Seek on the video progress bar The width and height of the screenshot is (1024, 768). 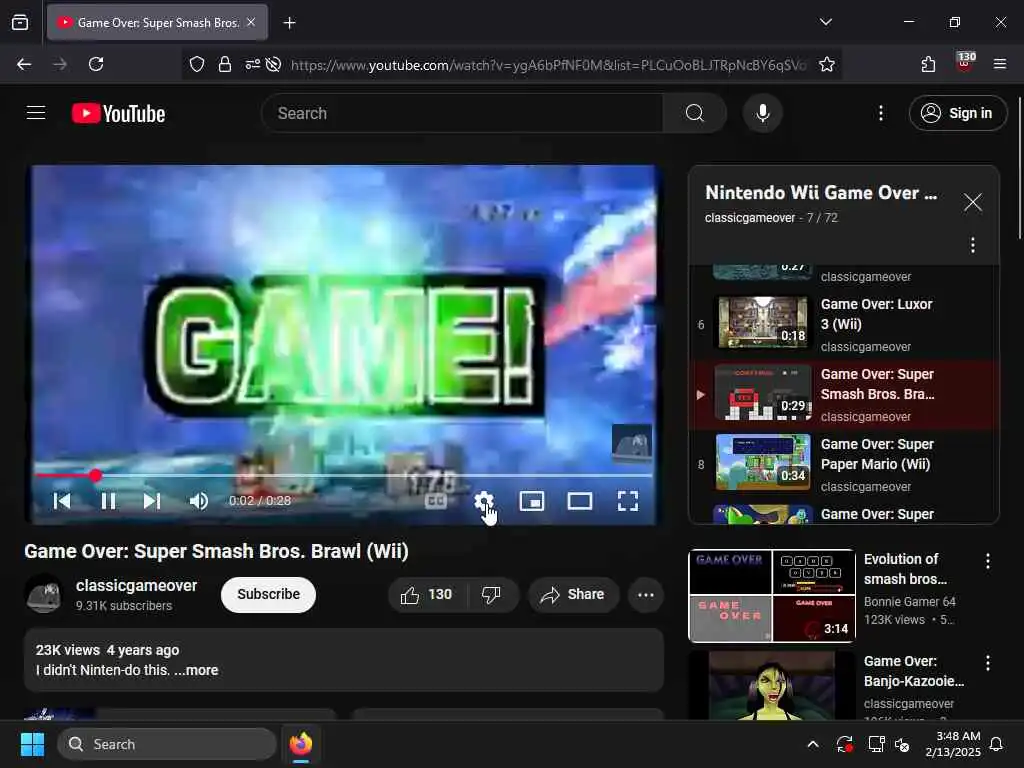344,475
